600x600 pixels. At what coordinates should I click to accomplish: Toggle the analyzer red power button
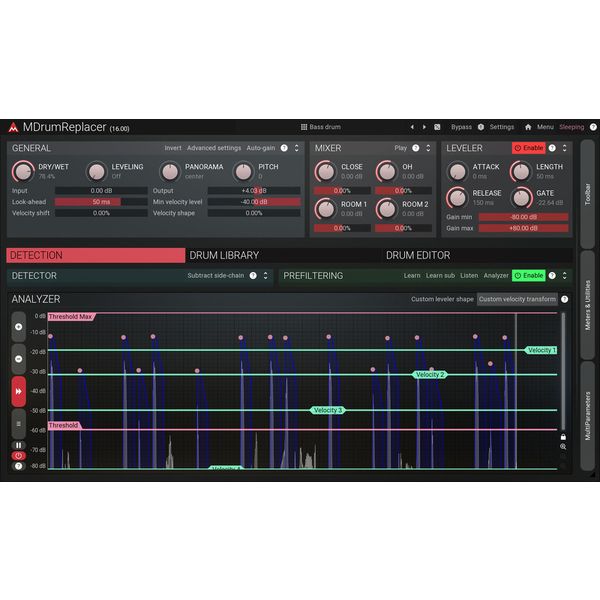(18, 456)
